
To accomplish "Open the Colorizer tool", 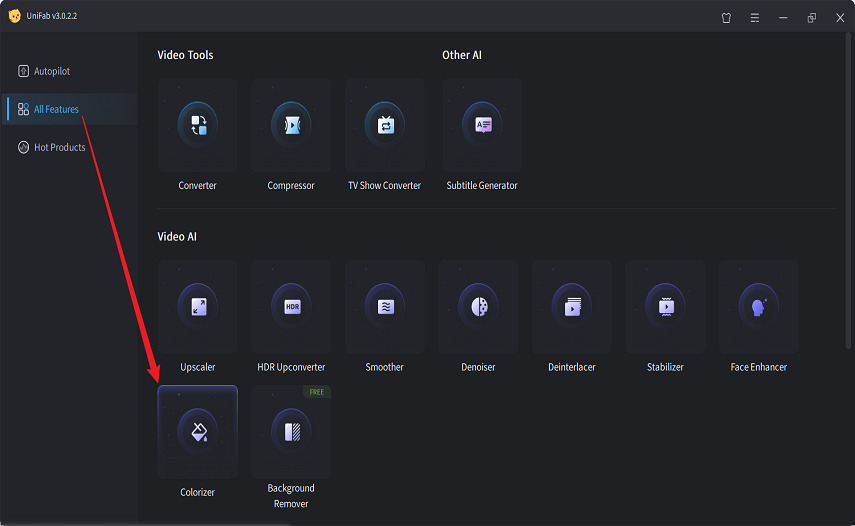I will (197, 432).
